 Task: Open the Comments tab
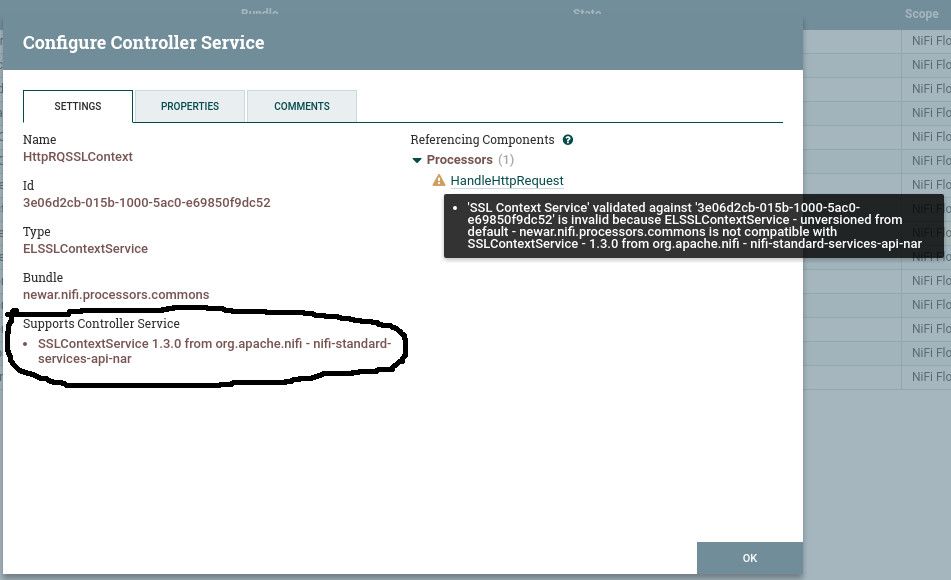point(301,106)
